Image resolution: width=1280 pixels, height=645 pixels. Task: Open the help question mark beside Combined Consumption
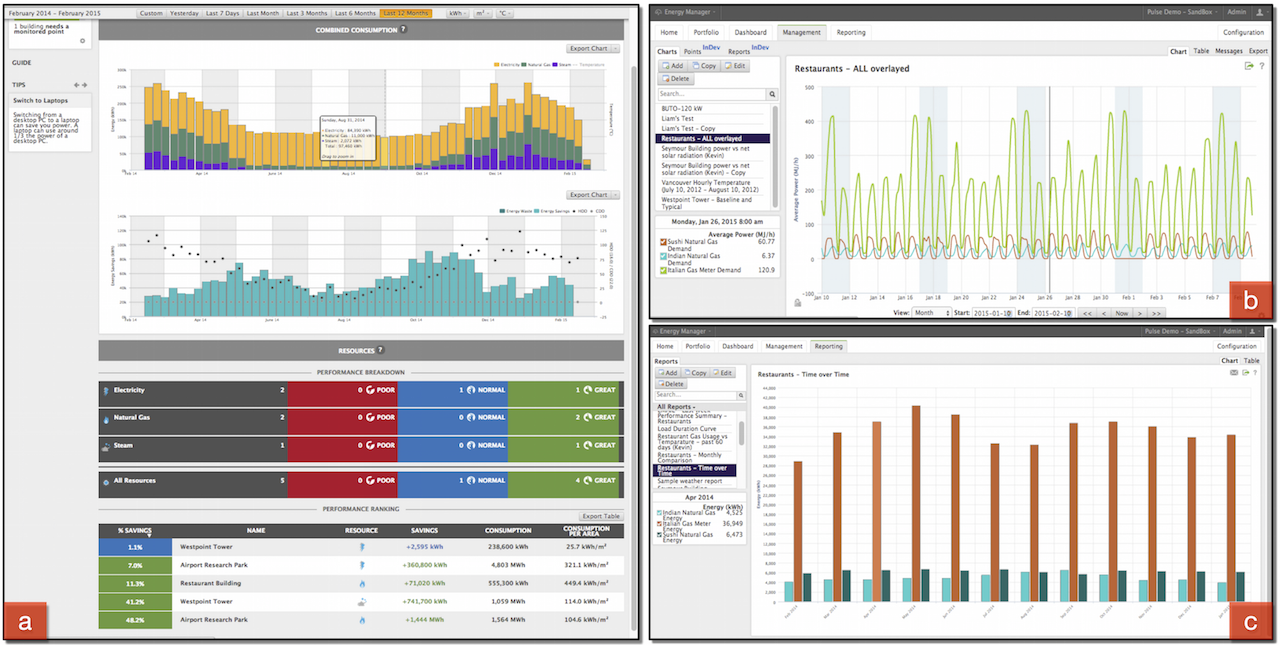pos(403,30)
